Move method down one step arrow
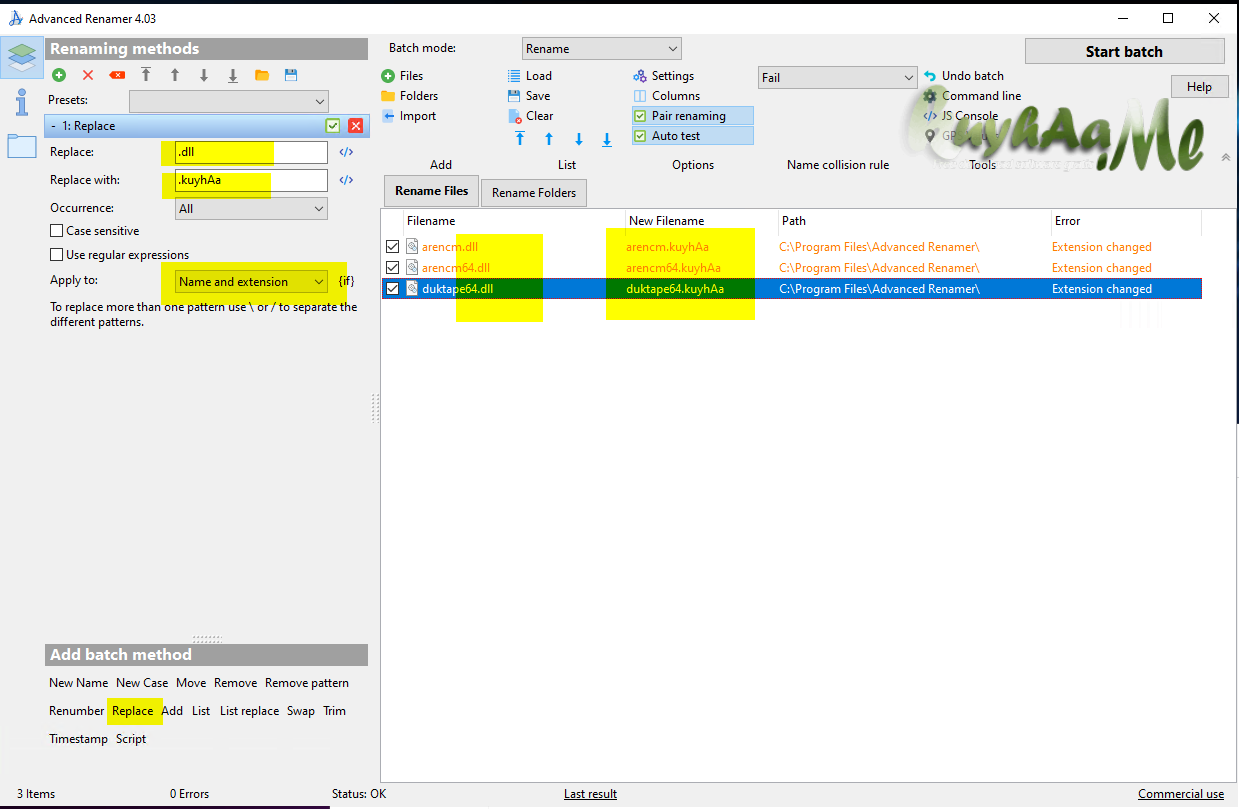The image size is (1239, 809). [x=204, y=75]
